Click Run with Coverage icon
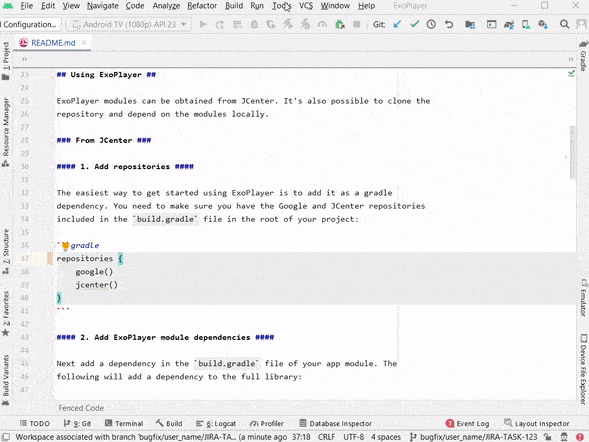This screenshot has width=589, height=442. click(271, 24)
